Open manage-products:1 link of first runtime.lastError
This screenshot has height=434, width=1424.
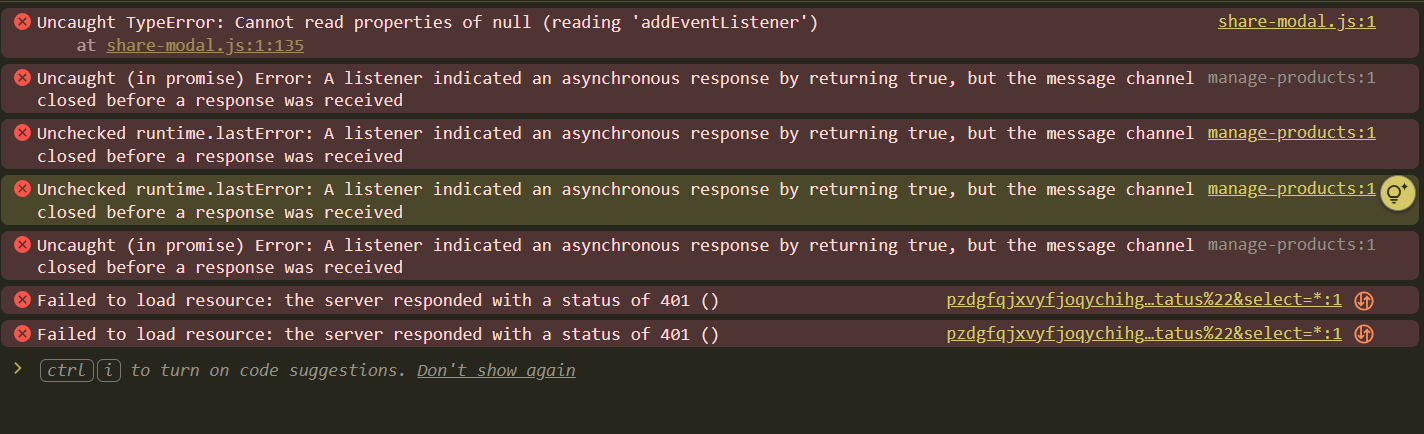(1291, 133)
